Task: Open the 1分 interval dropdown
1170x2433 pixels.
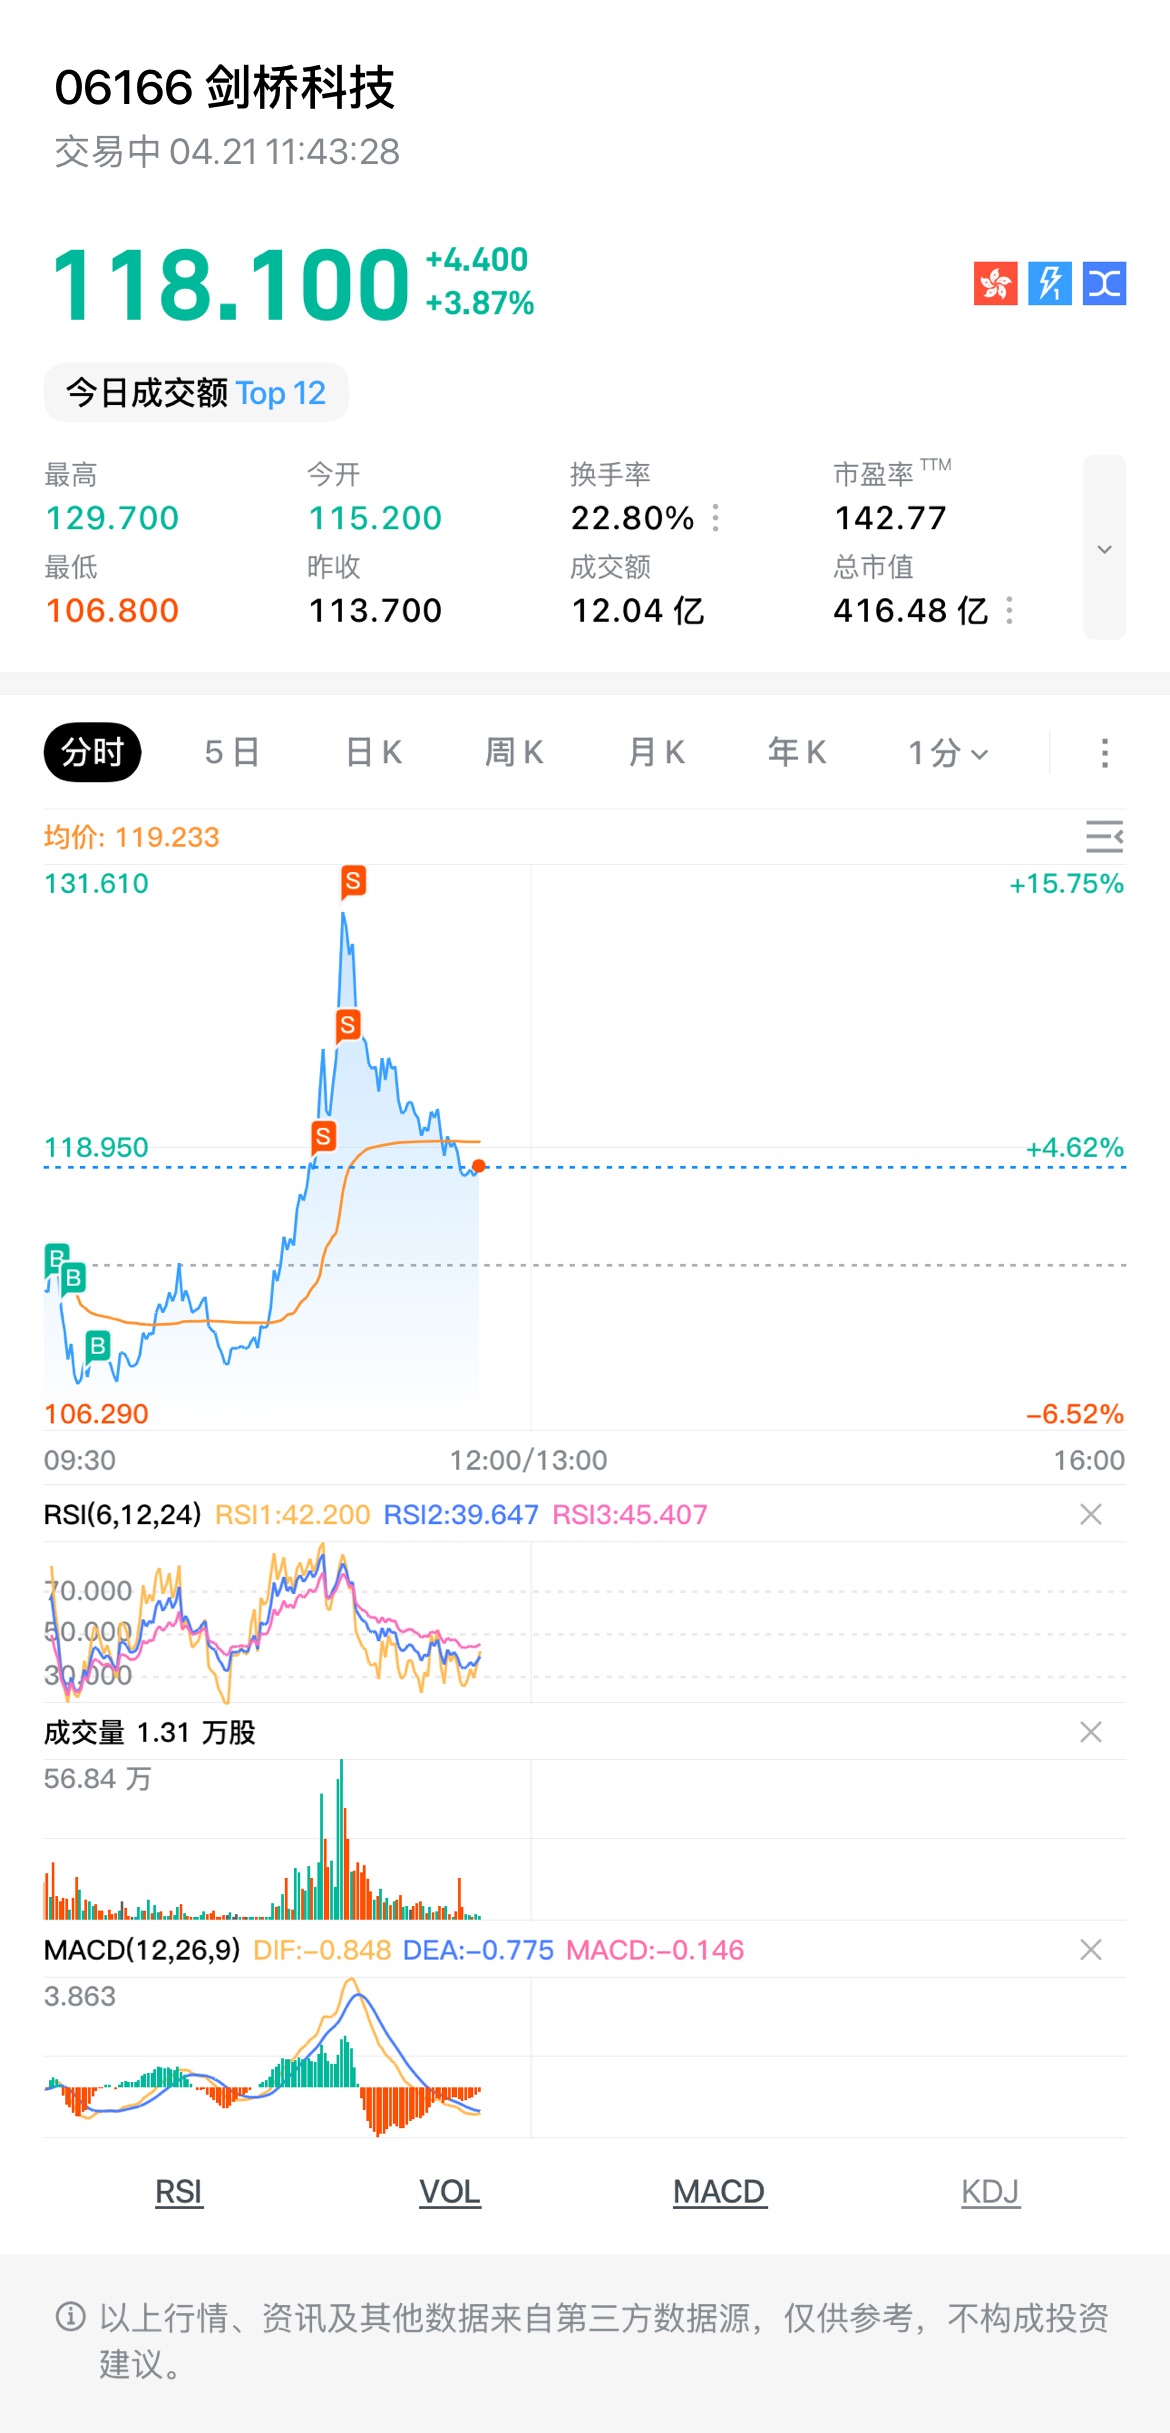Action: (x=947, y=753)
